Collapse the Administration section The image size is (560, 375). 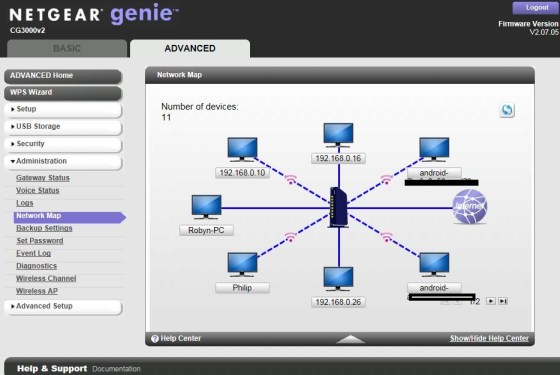pos(63,161)
